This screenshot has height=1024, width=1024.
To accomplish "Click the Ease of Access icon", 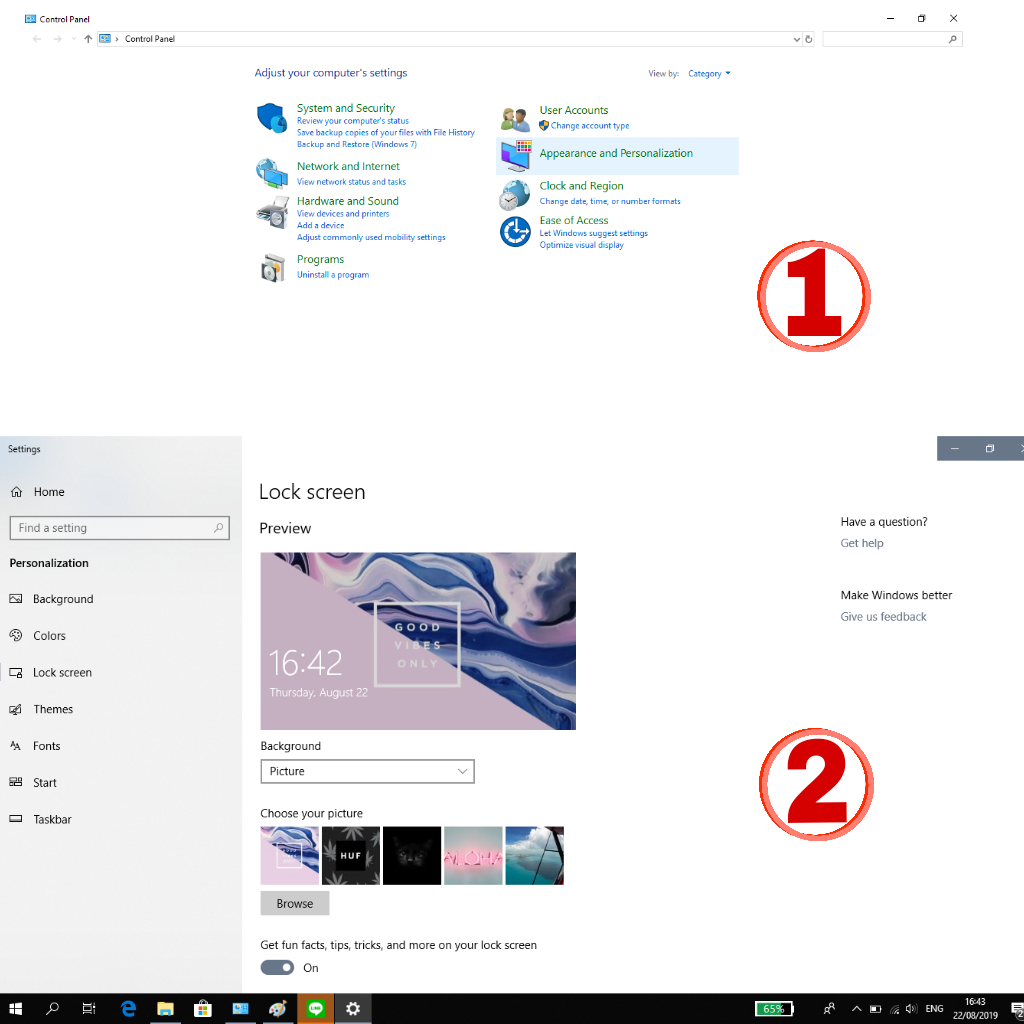I will pos(515,232).
